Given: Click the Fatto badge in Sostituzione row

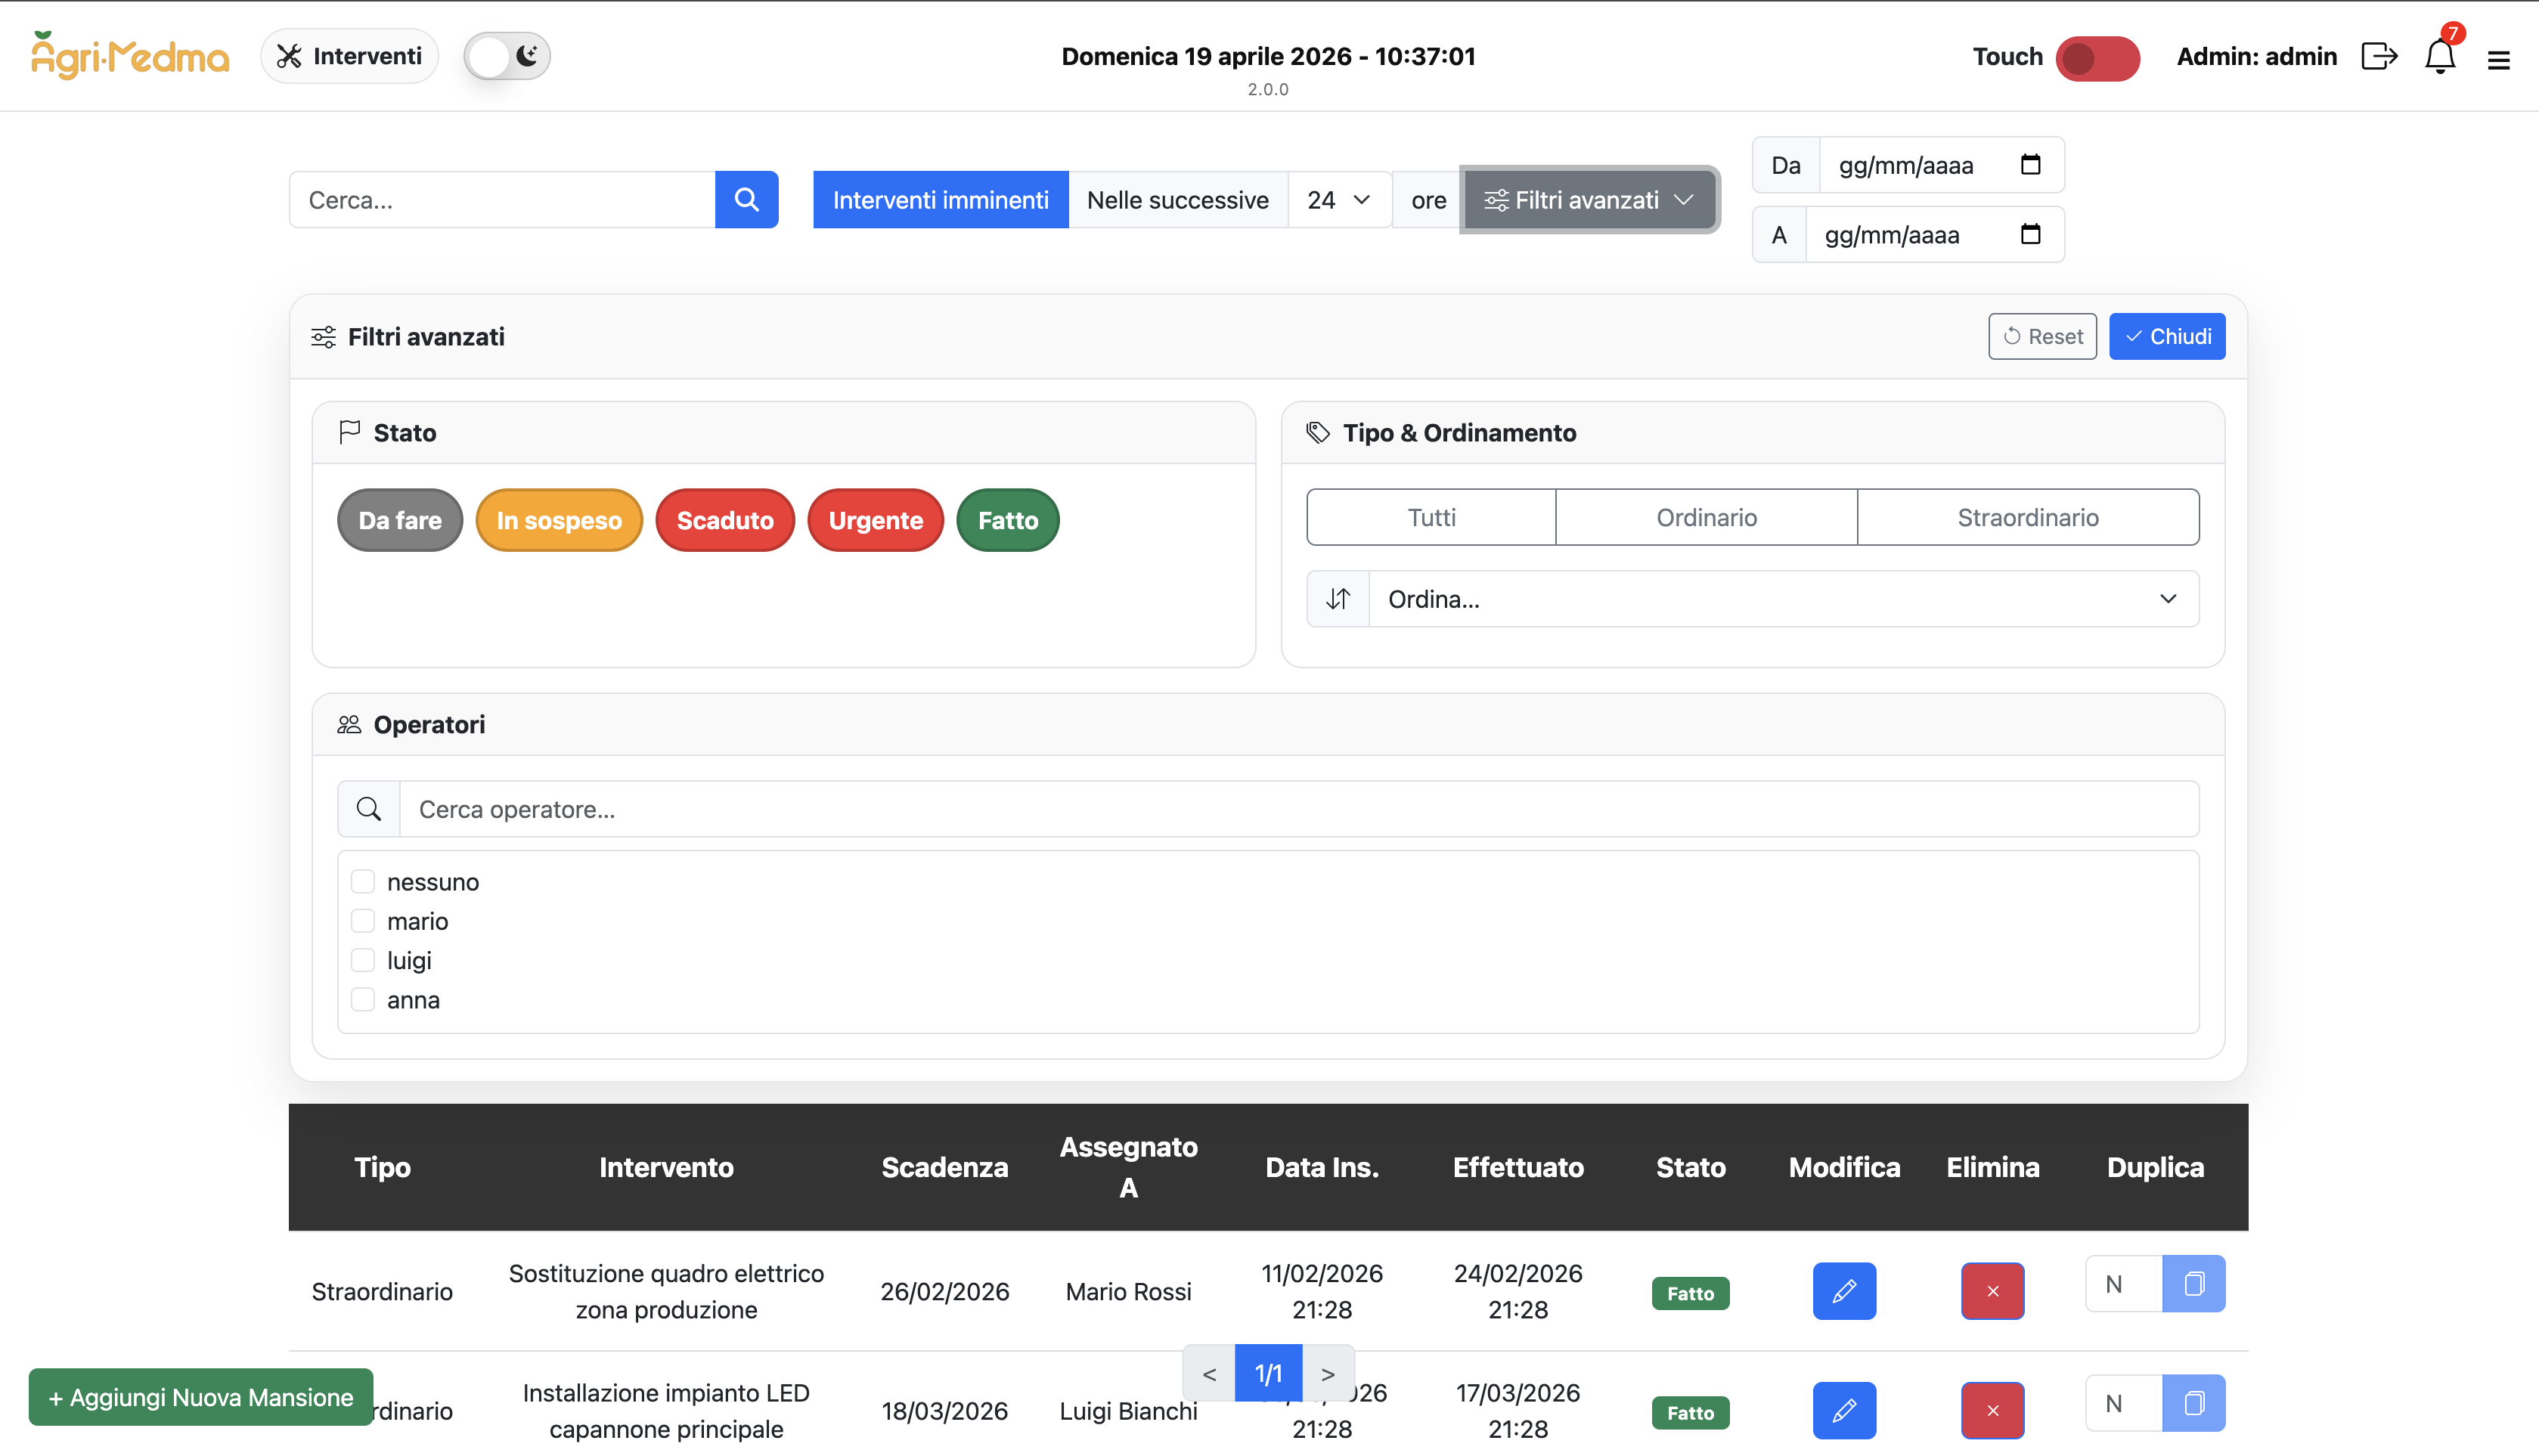Looking at the screenshot, I should pos(1690,1293).
